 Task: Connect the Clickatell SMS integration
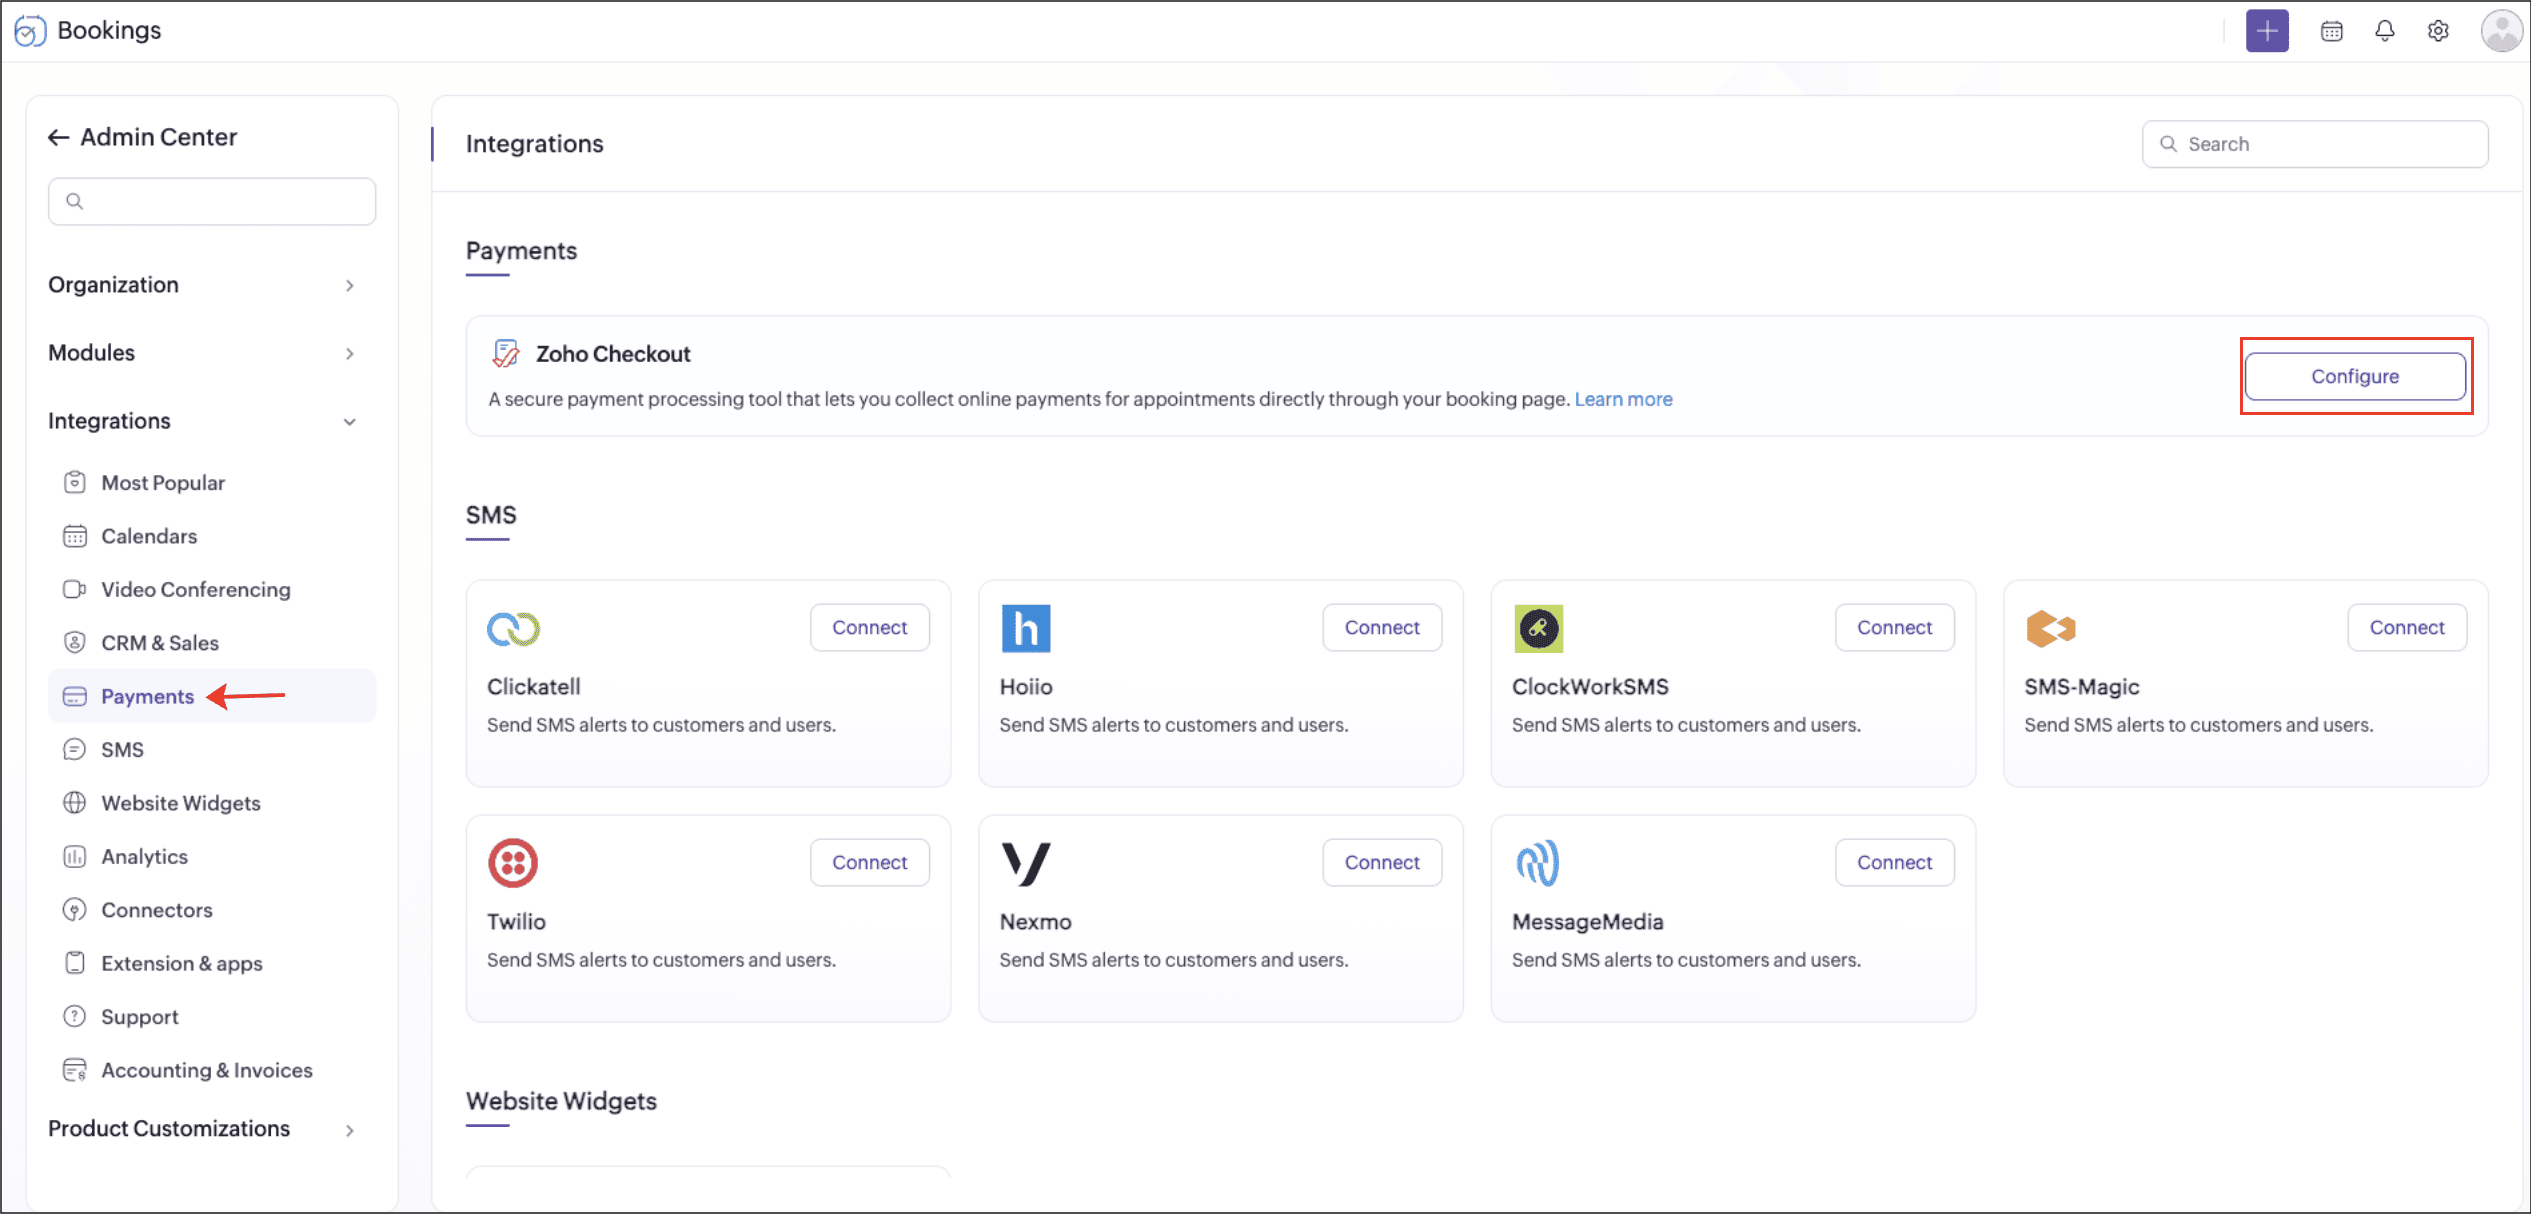coord(869,627)
